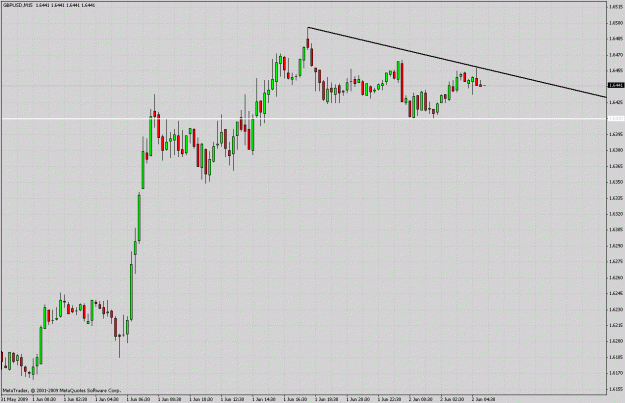
Task: Click the 1.6500 price scale label
Action: pyautogui.click(x=616, y=23)
